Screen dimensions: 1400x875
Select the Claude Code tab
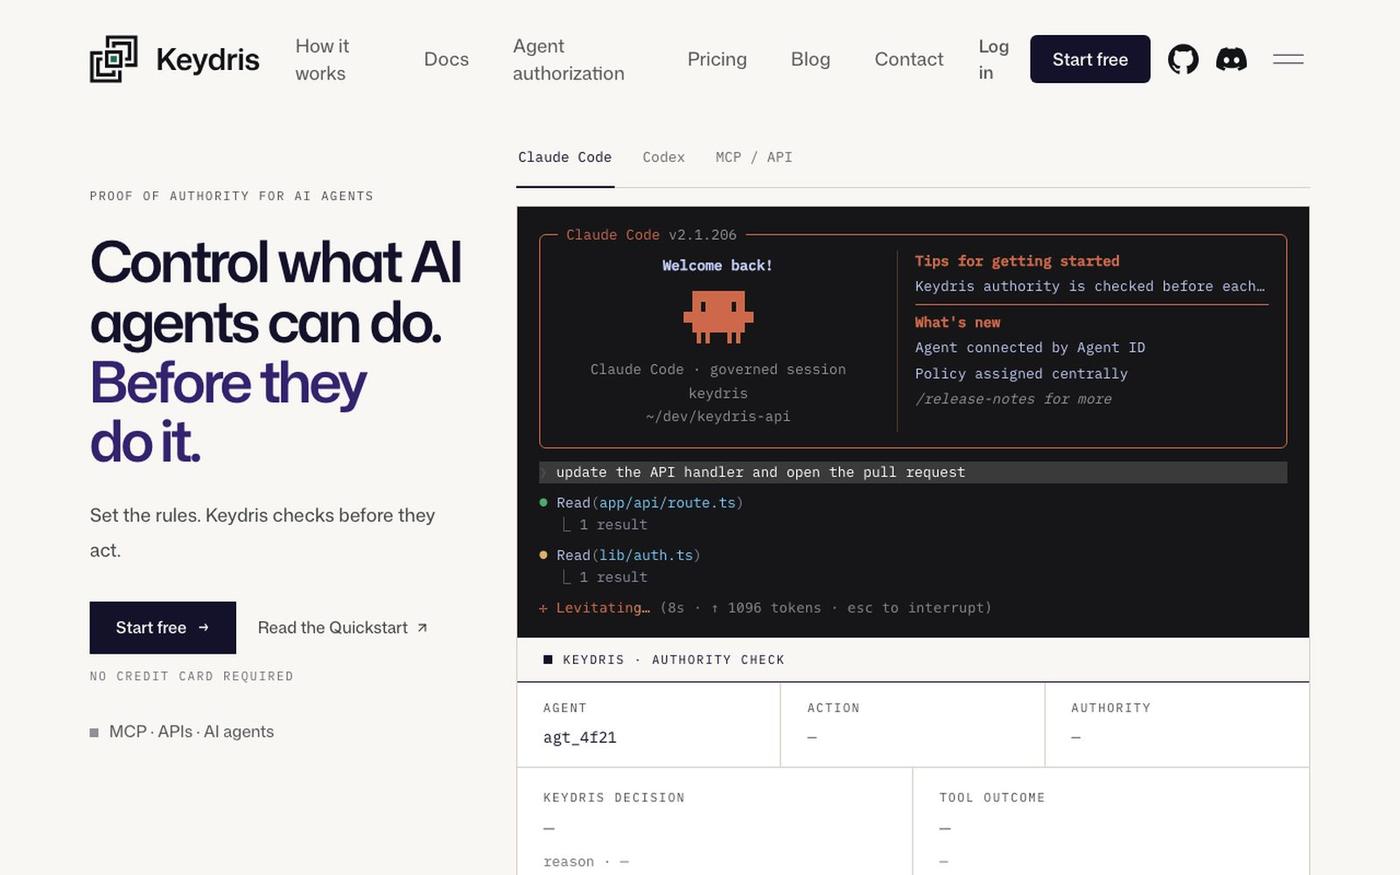(565, 157)
